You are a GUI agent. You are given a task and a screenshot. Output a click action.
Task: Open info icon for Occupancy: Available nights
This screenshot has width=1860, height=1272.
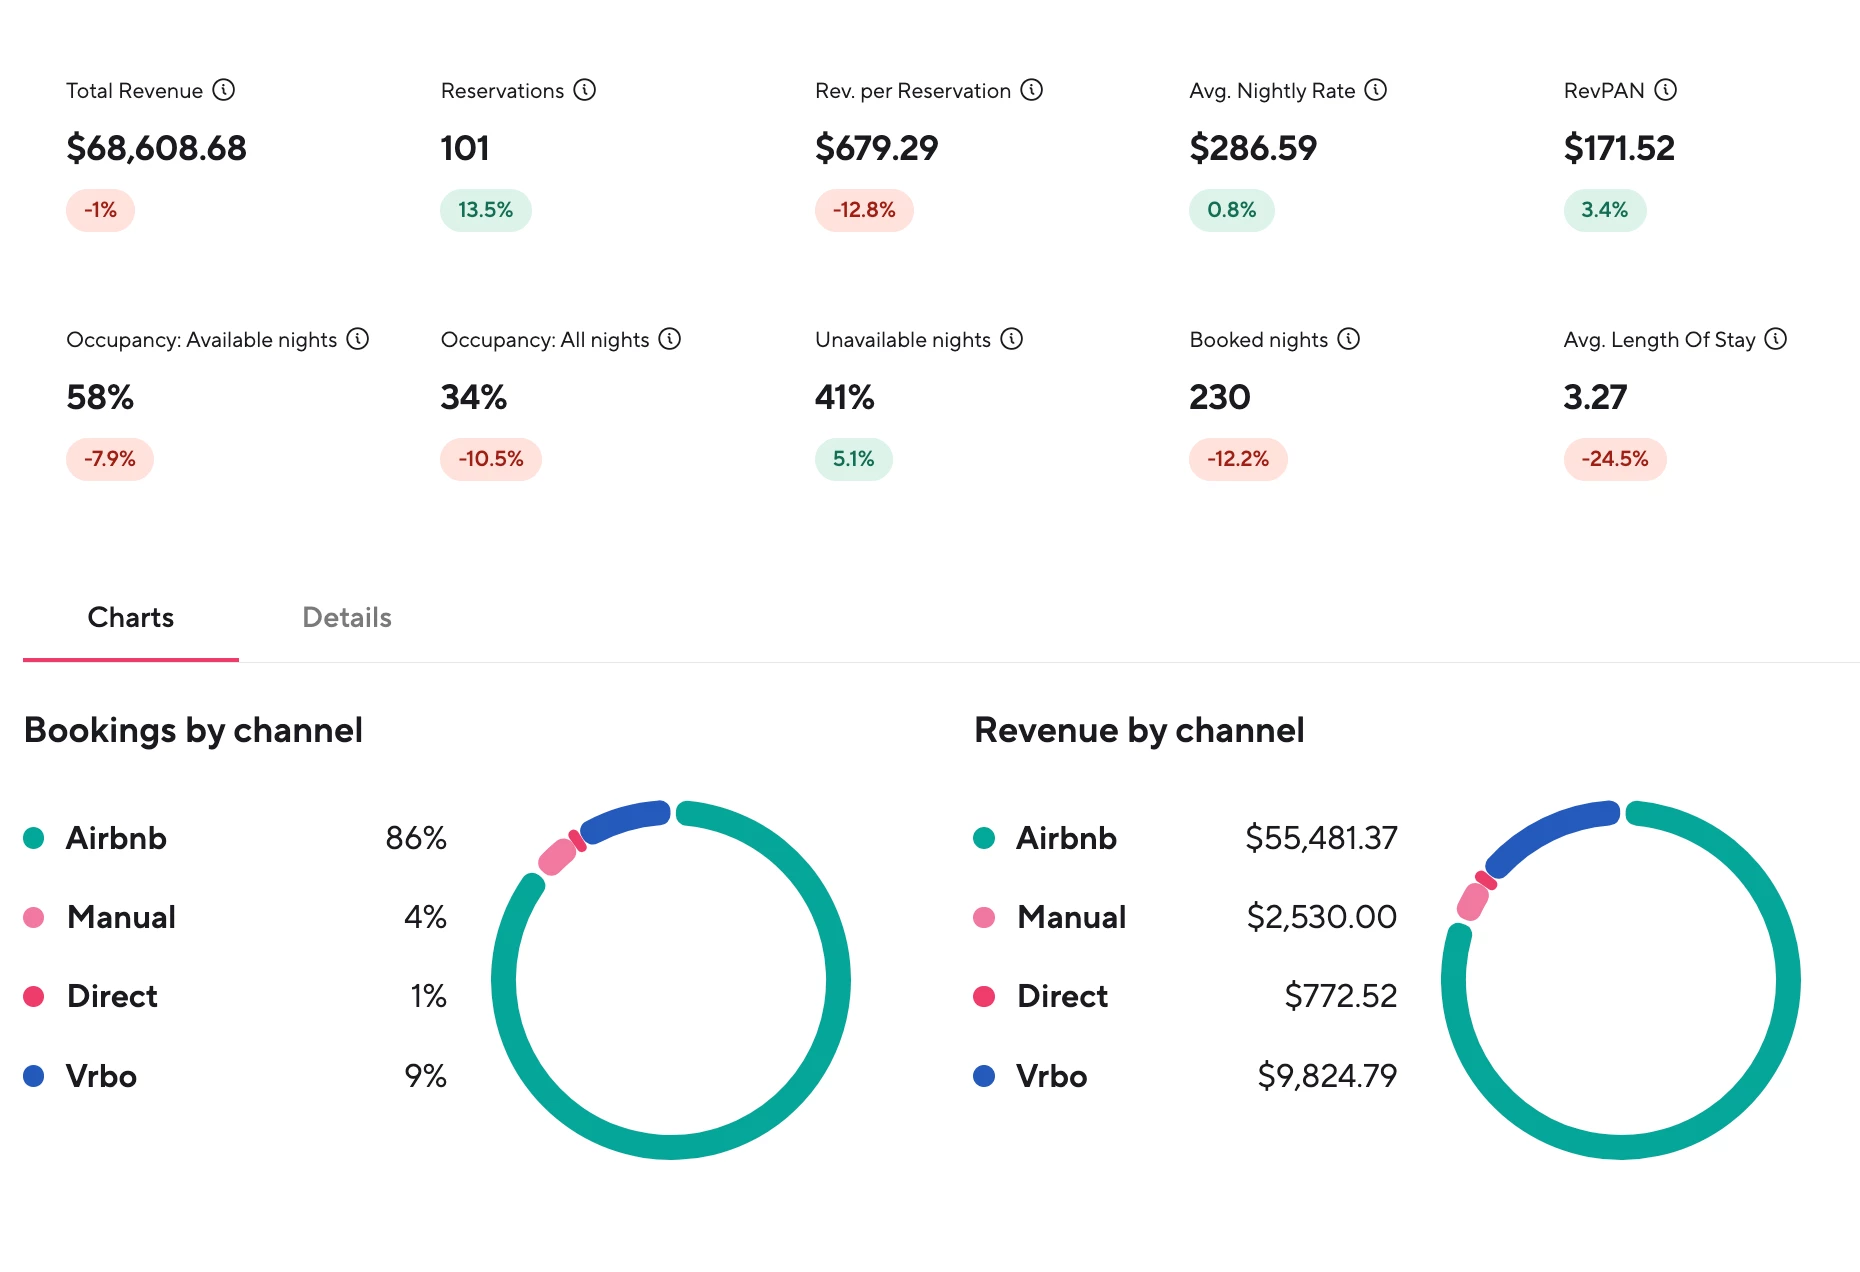358,339
